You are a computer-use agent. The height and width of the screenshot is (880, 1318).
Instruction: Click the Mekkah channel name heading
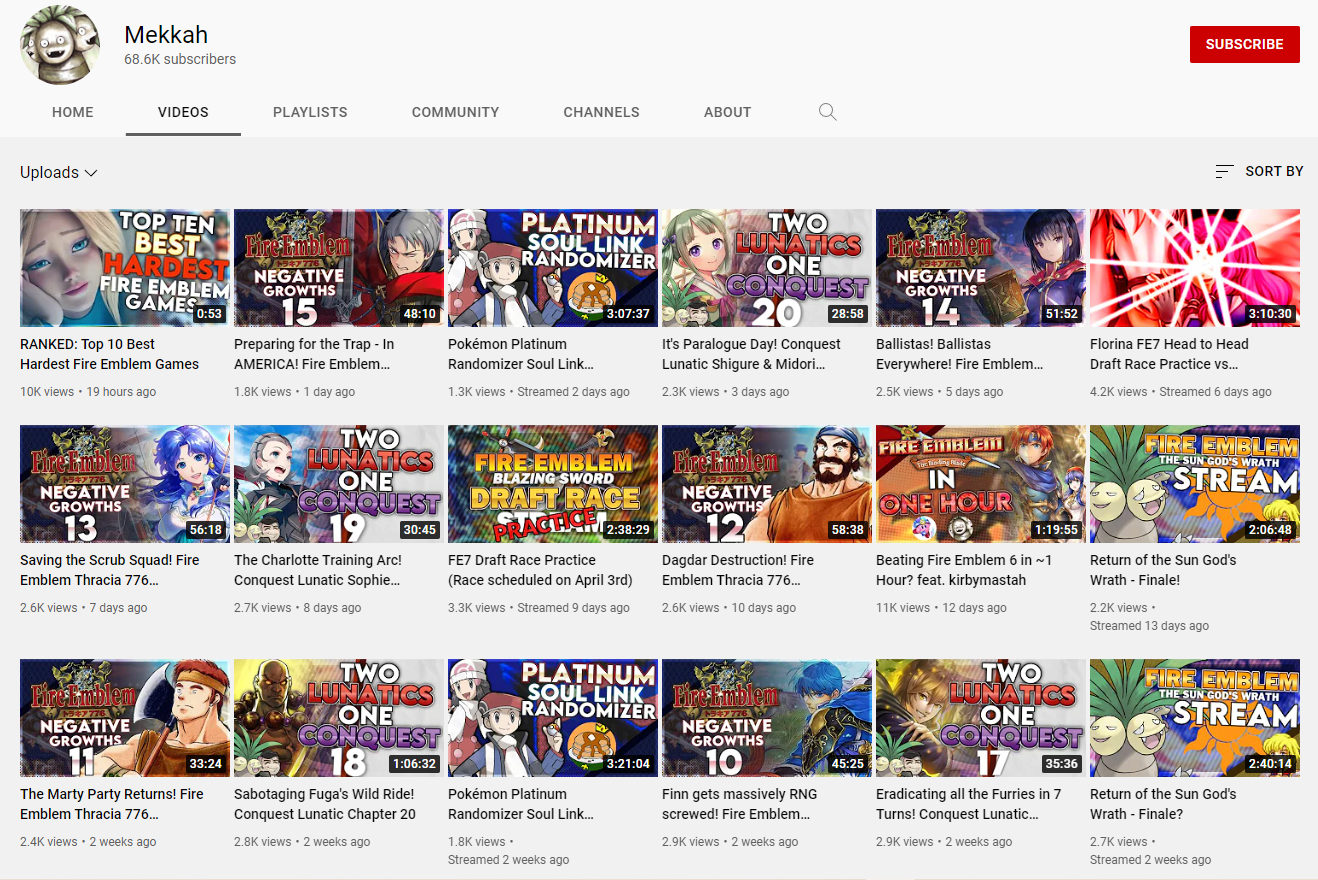pos(166,35)
